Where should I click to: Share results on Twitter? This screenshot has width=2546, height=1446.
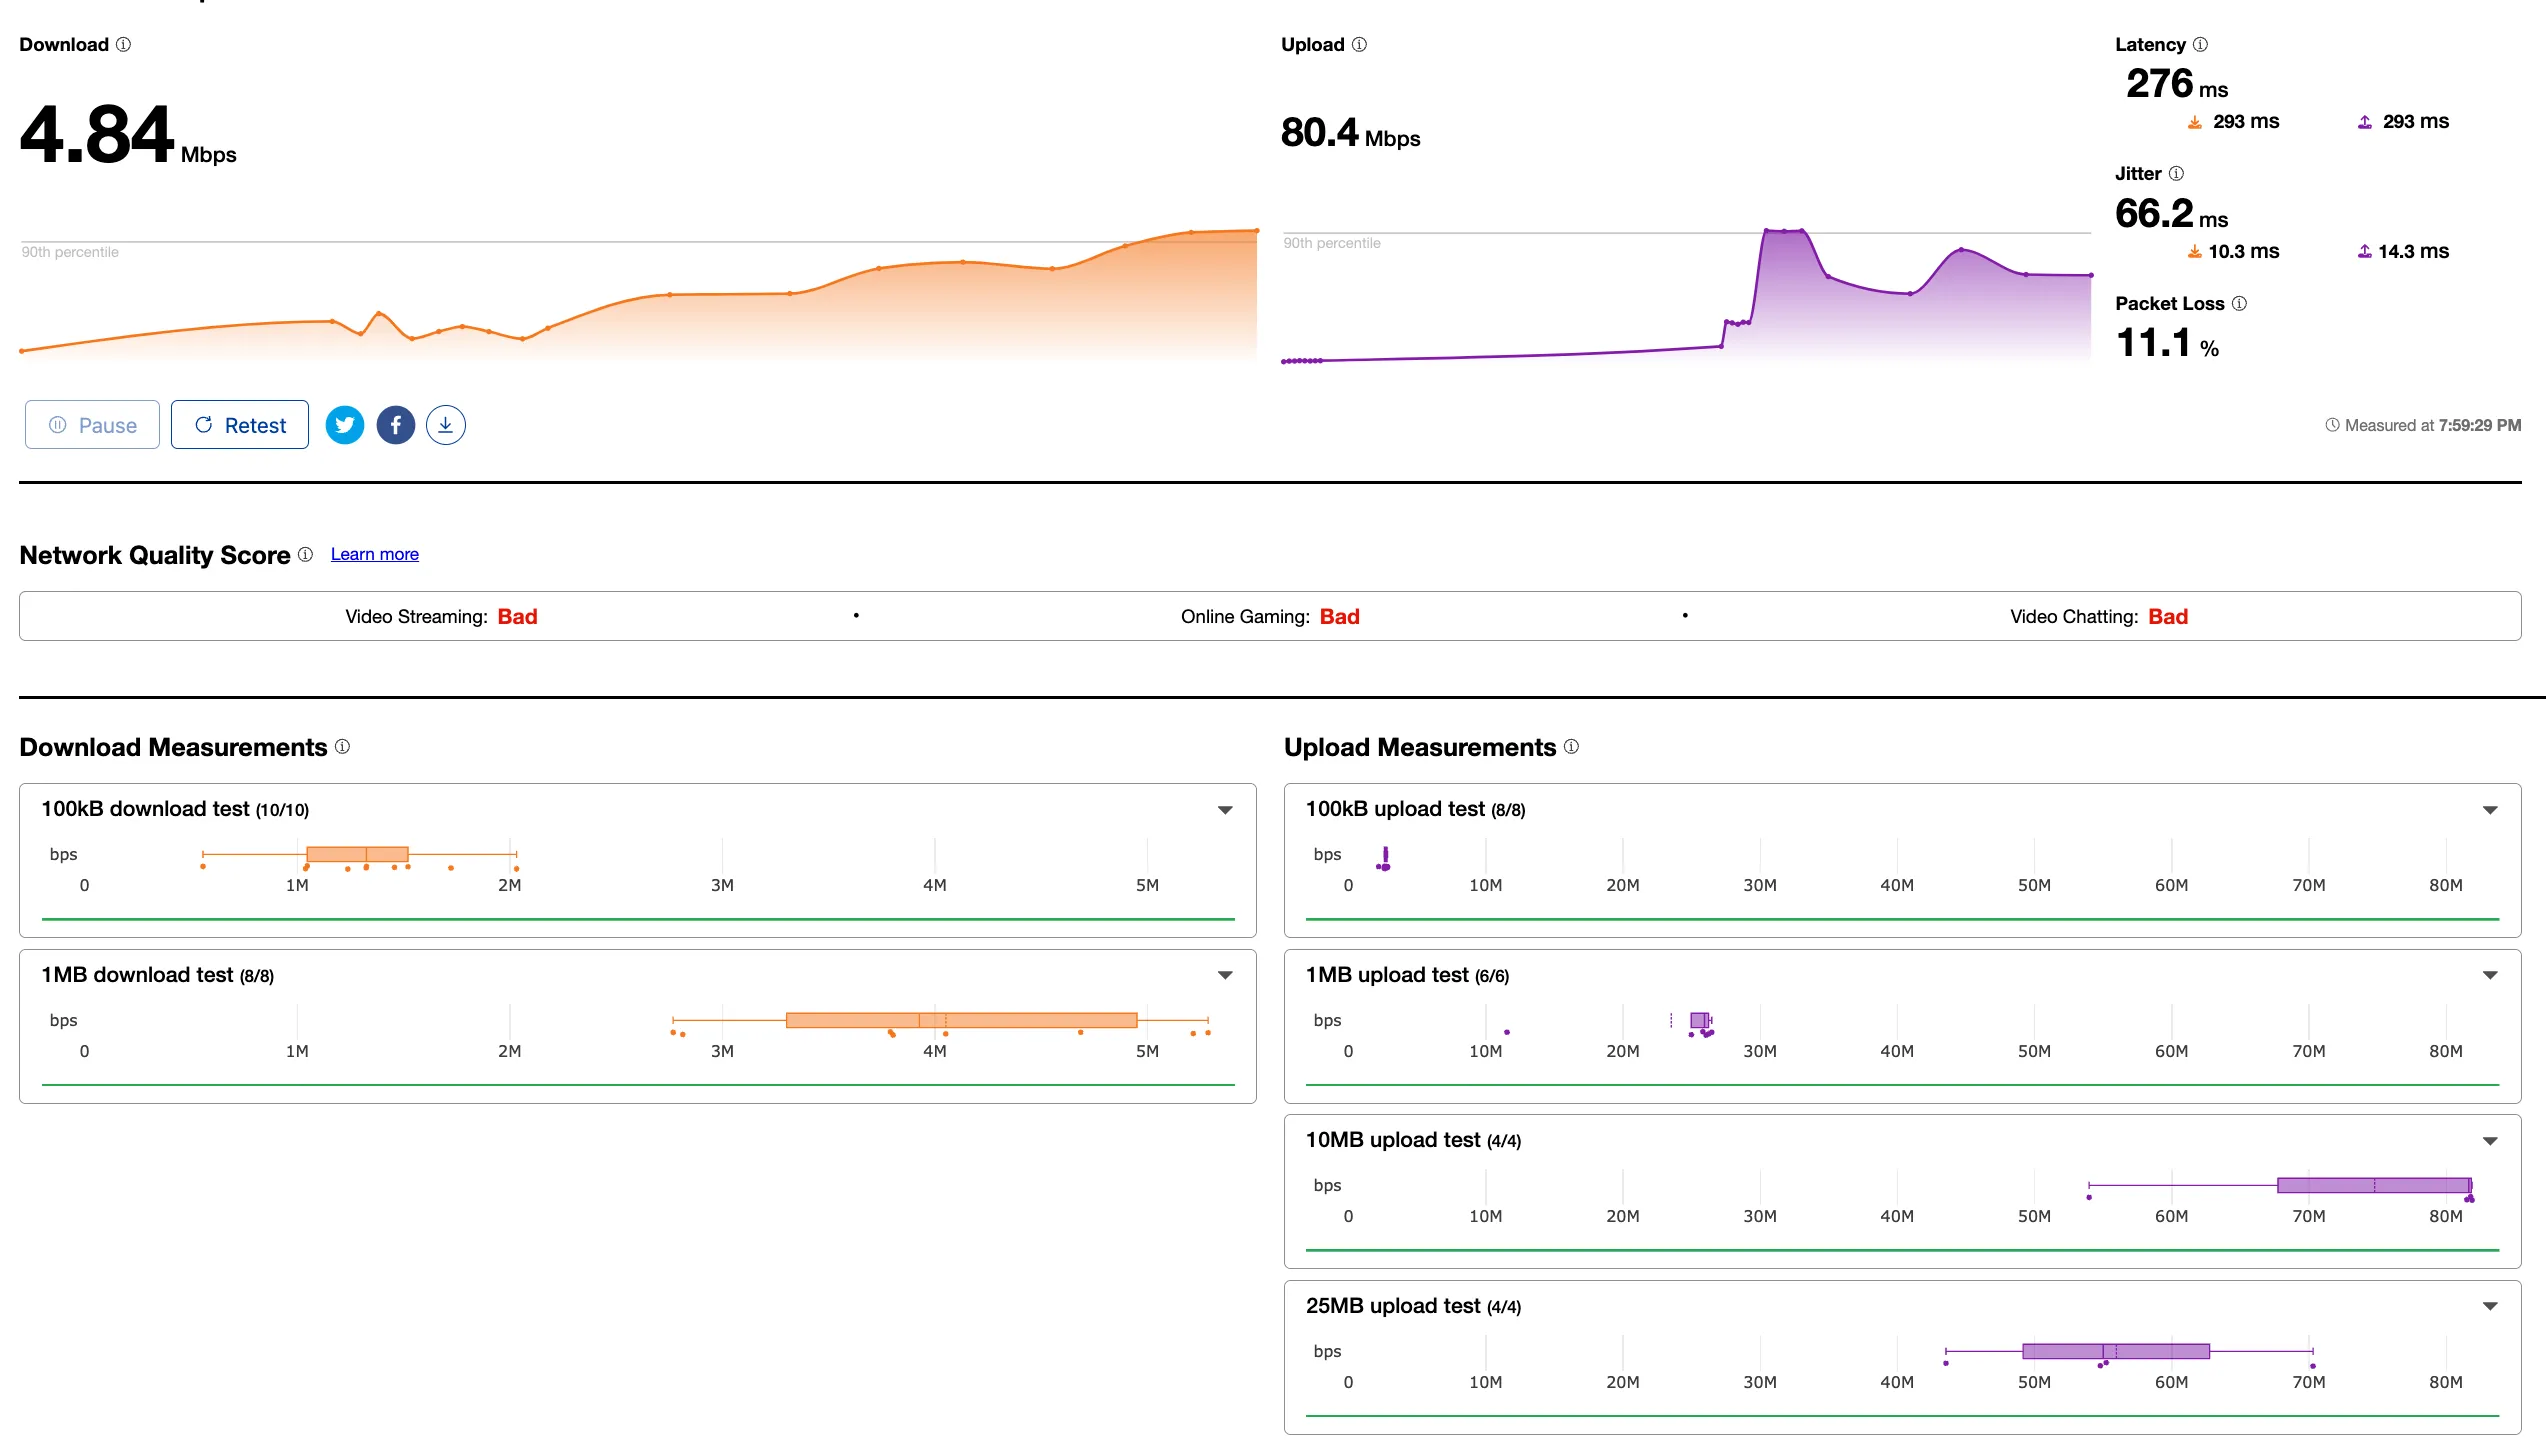345,425
